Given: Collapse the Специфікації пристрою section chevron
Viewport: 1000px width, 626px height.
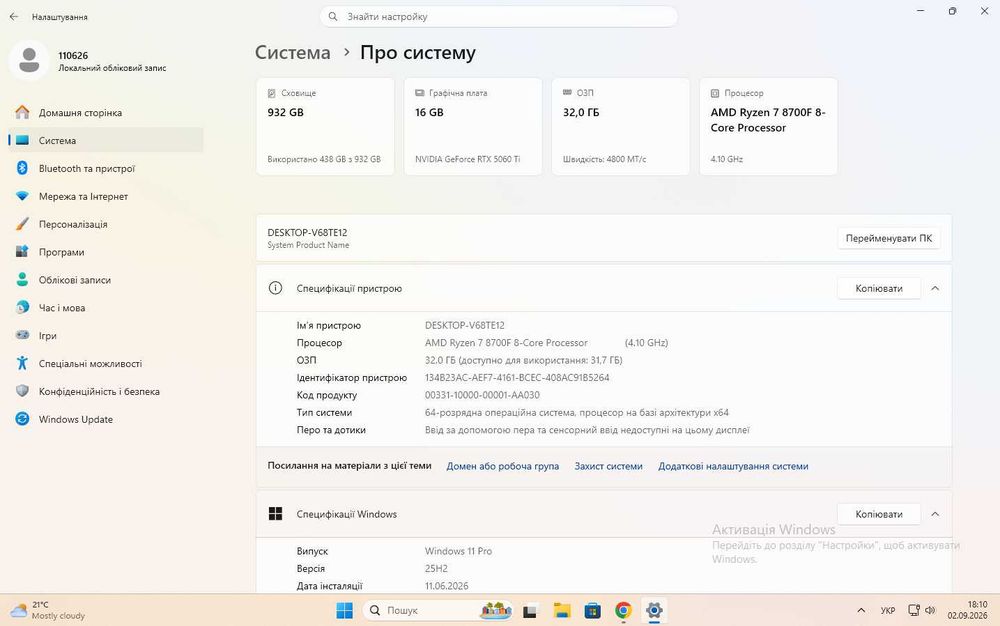Looking at the screenshot, I should coord(935,288).
